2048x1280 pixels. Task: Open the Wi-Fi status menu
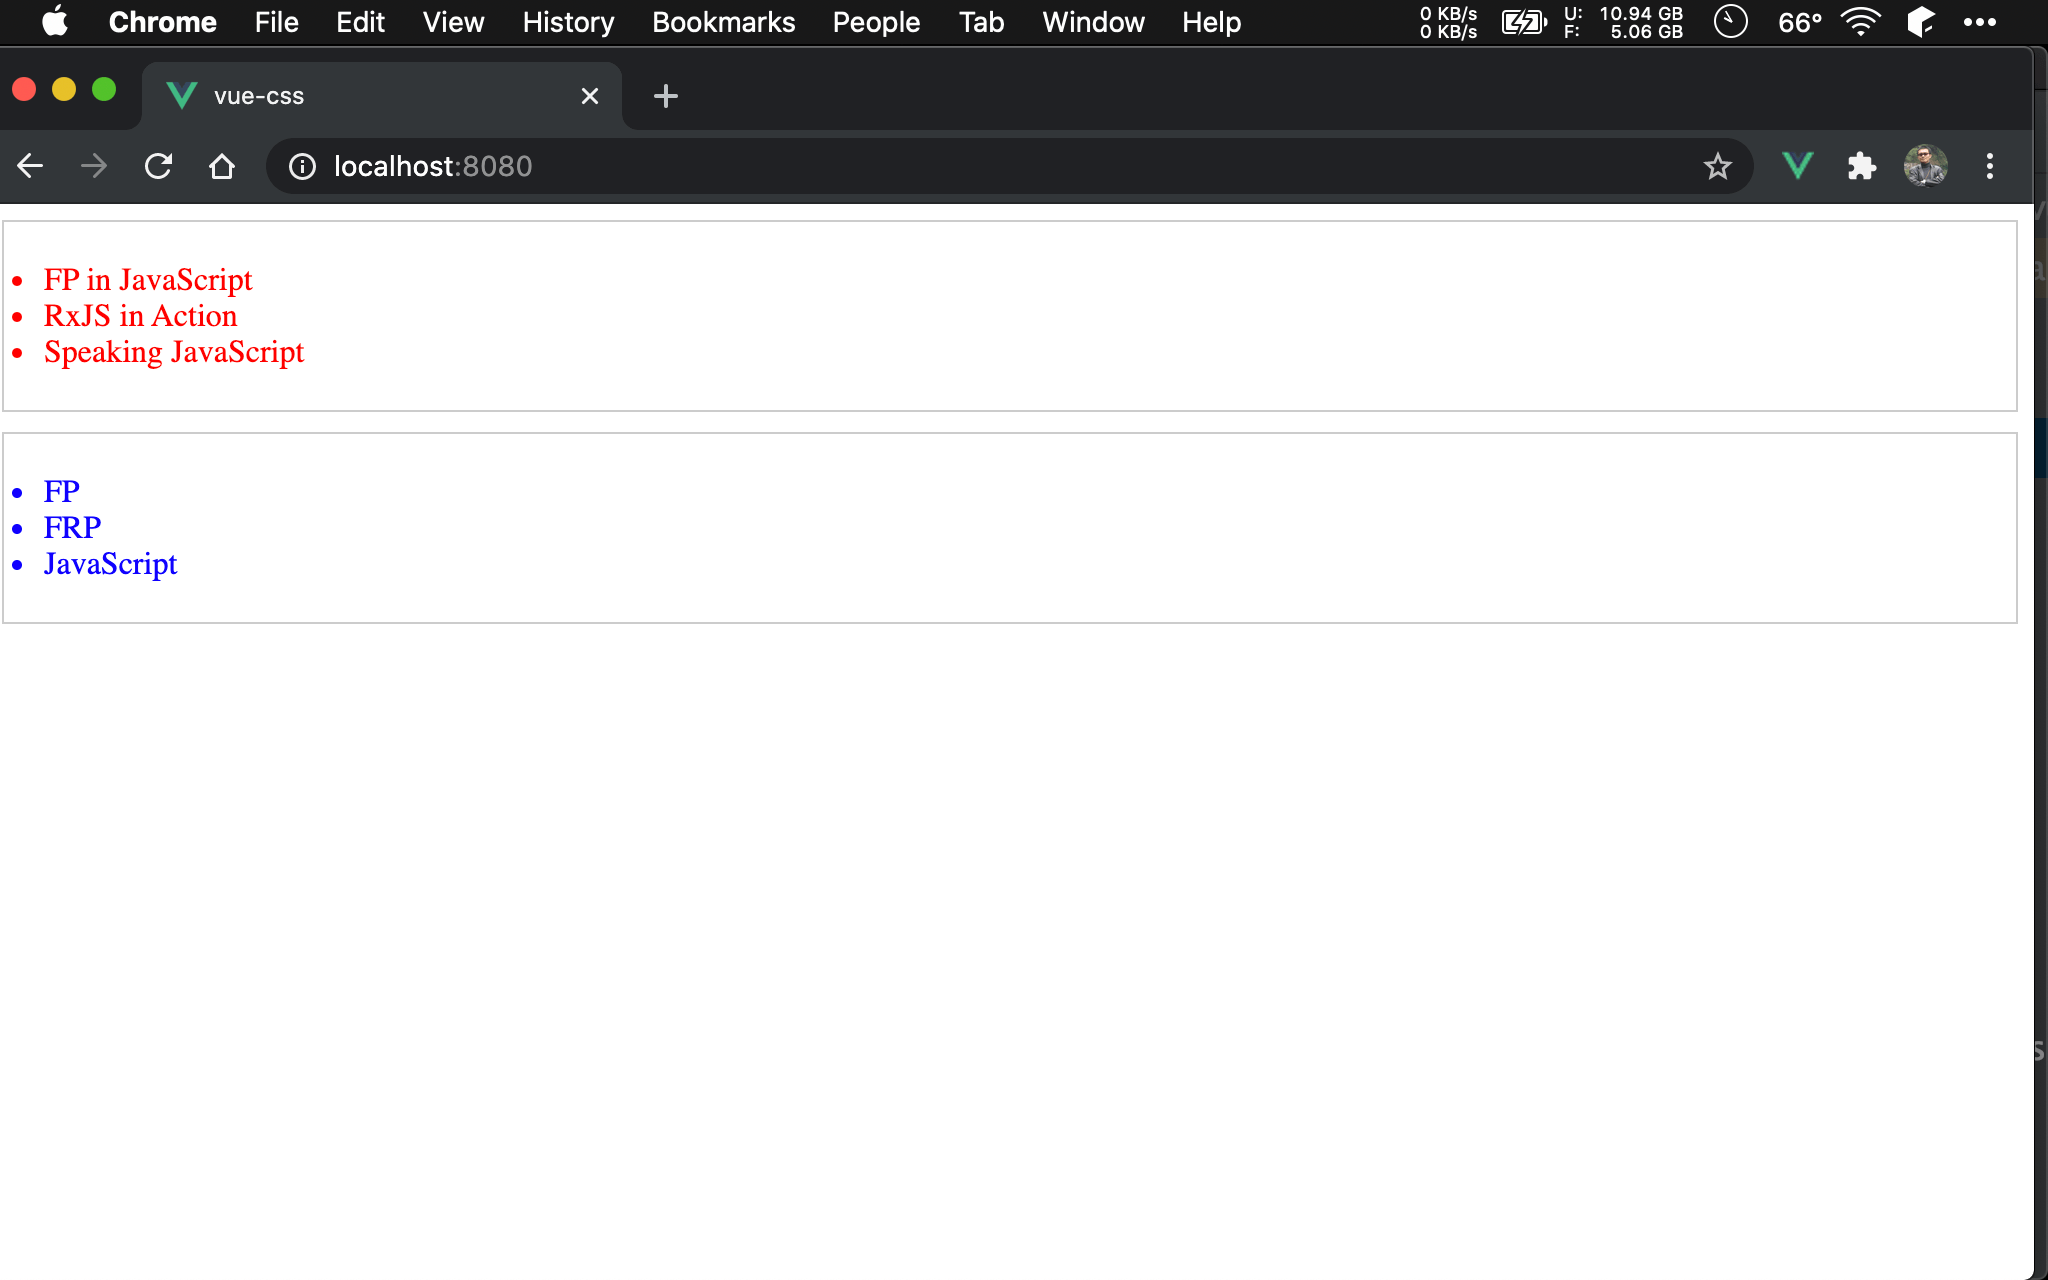tap(1861, 22)
